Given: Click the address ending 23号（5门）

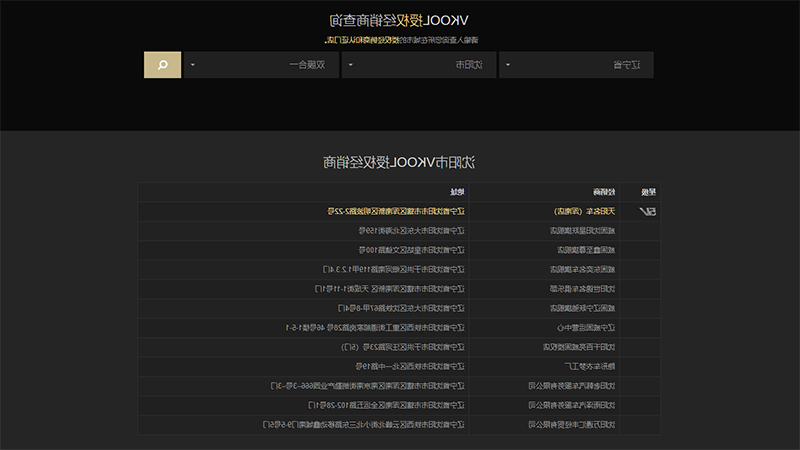Looking at the screenshot, I should (403, 347).
